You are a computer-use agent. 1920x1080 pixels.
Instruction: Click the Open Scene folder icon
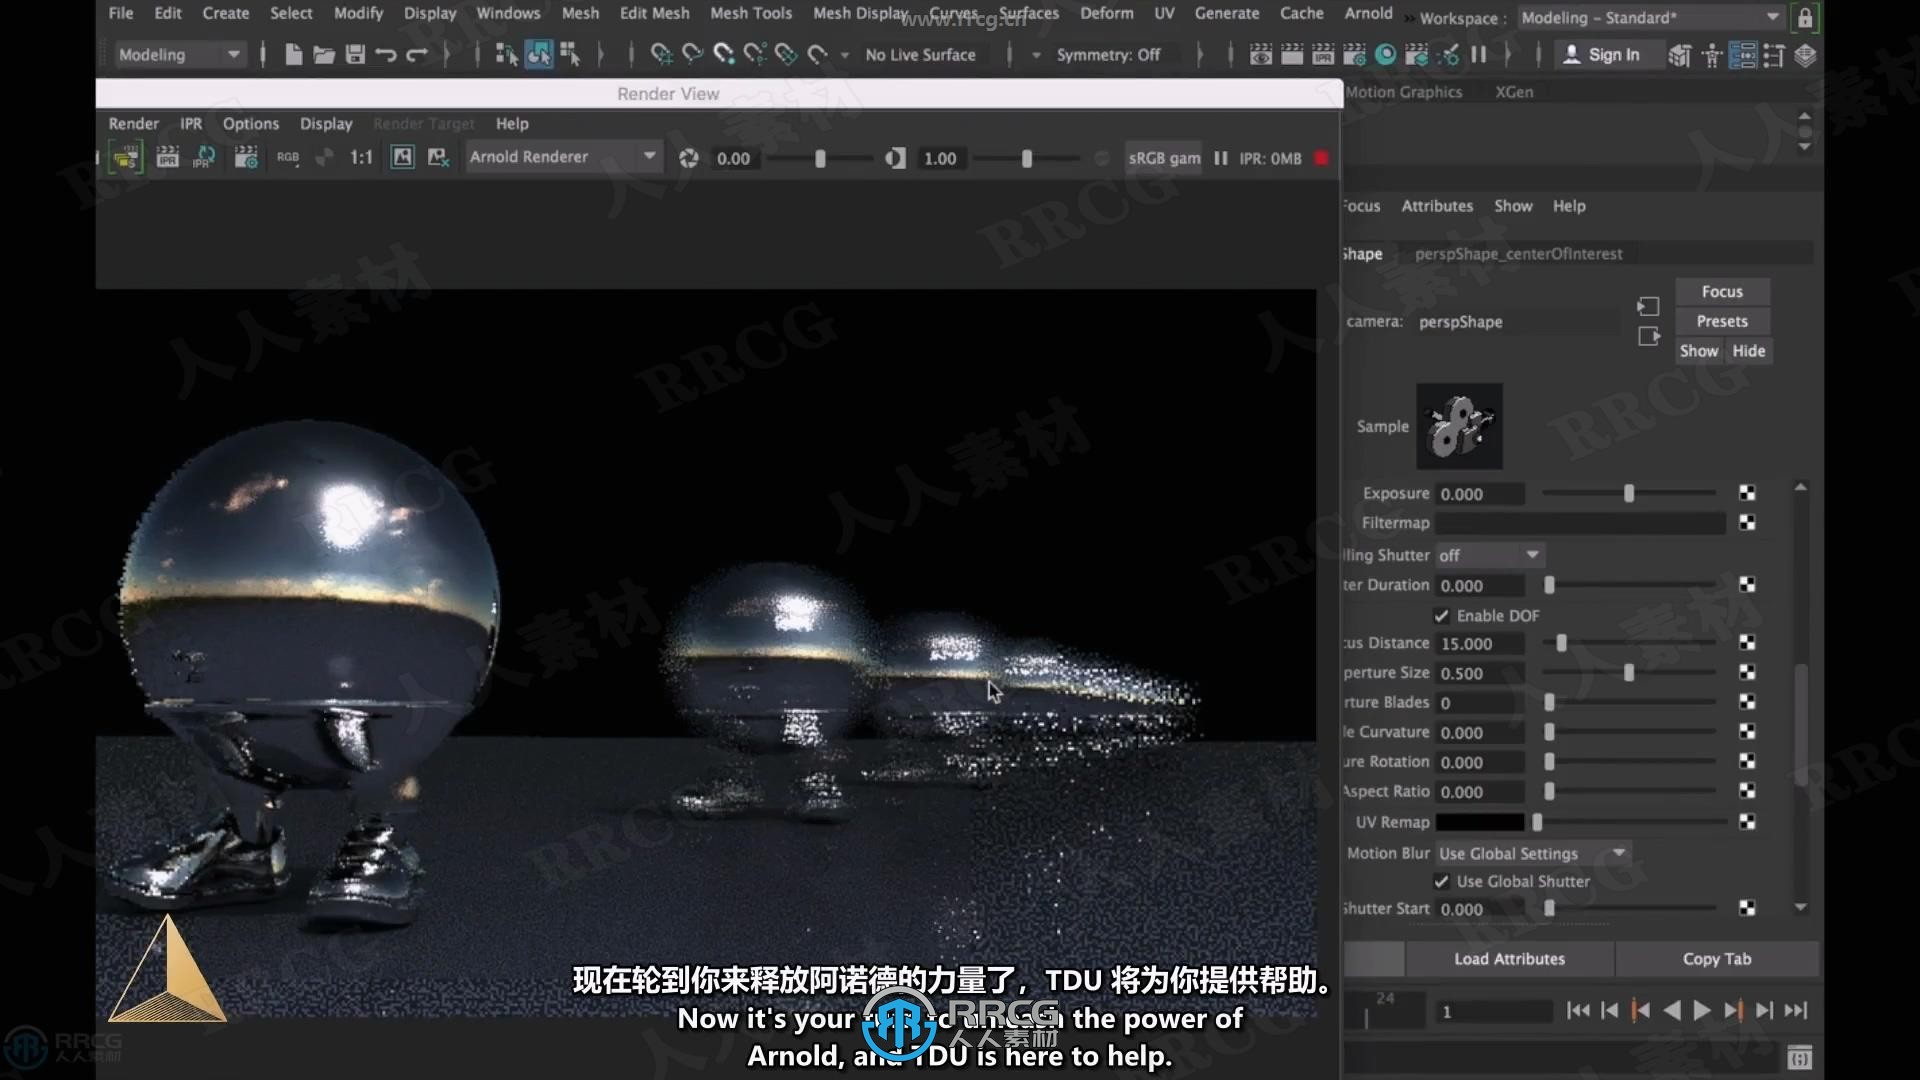[324, 54]
